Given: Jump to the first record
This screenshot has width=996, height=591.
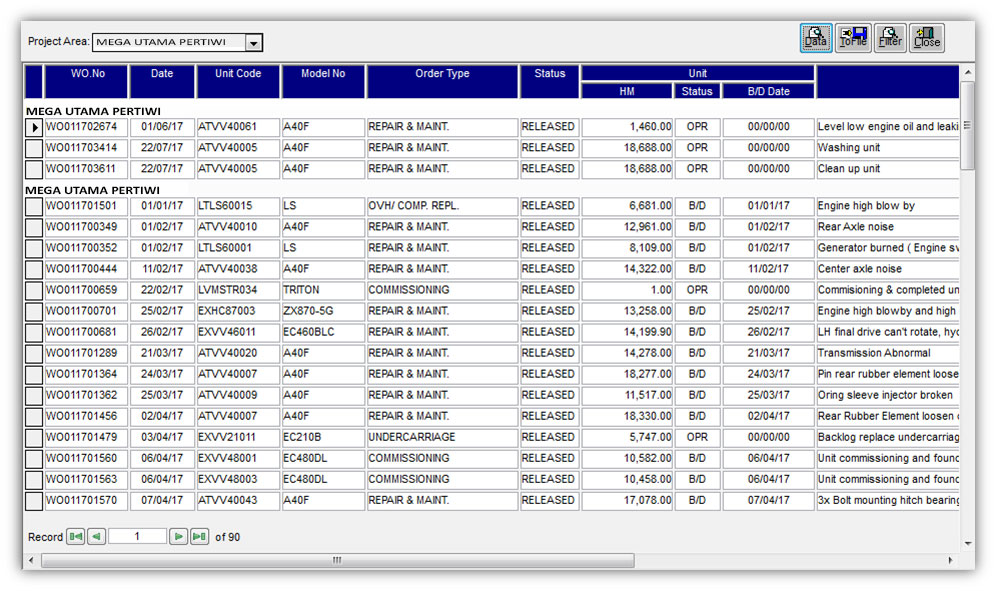Looking at the screenshot, I should (75, 536).
